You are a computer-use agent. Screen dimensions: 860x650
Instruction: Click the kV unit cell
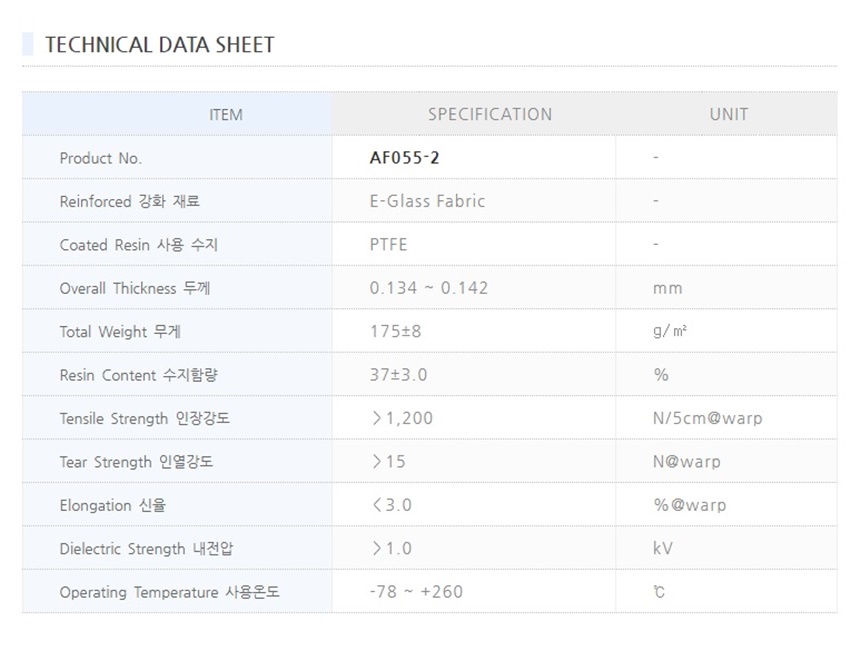[663, 549]
